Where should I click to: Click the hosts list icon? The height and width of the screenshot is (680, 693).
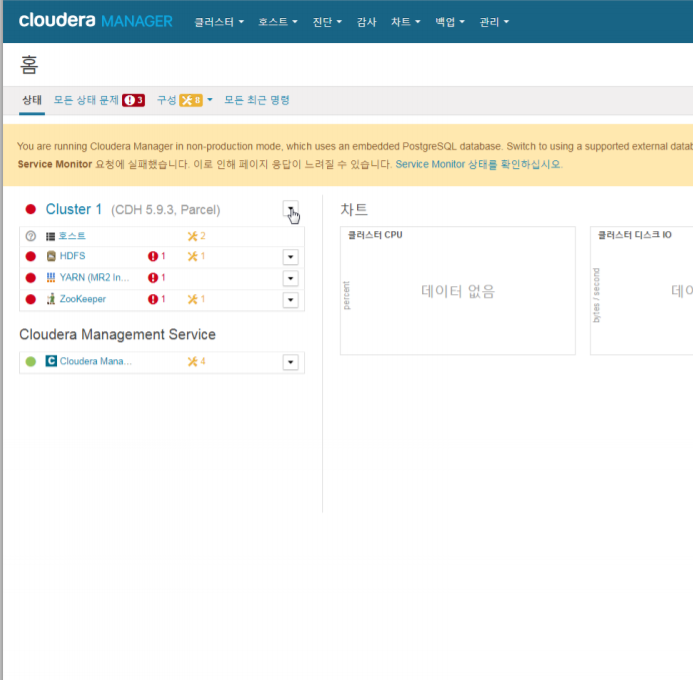[50, 236]
